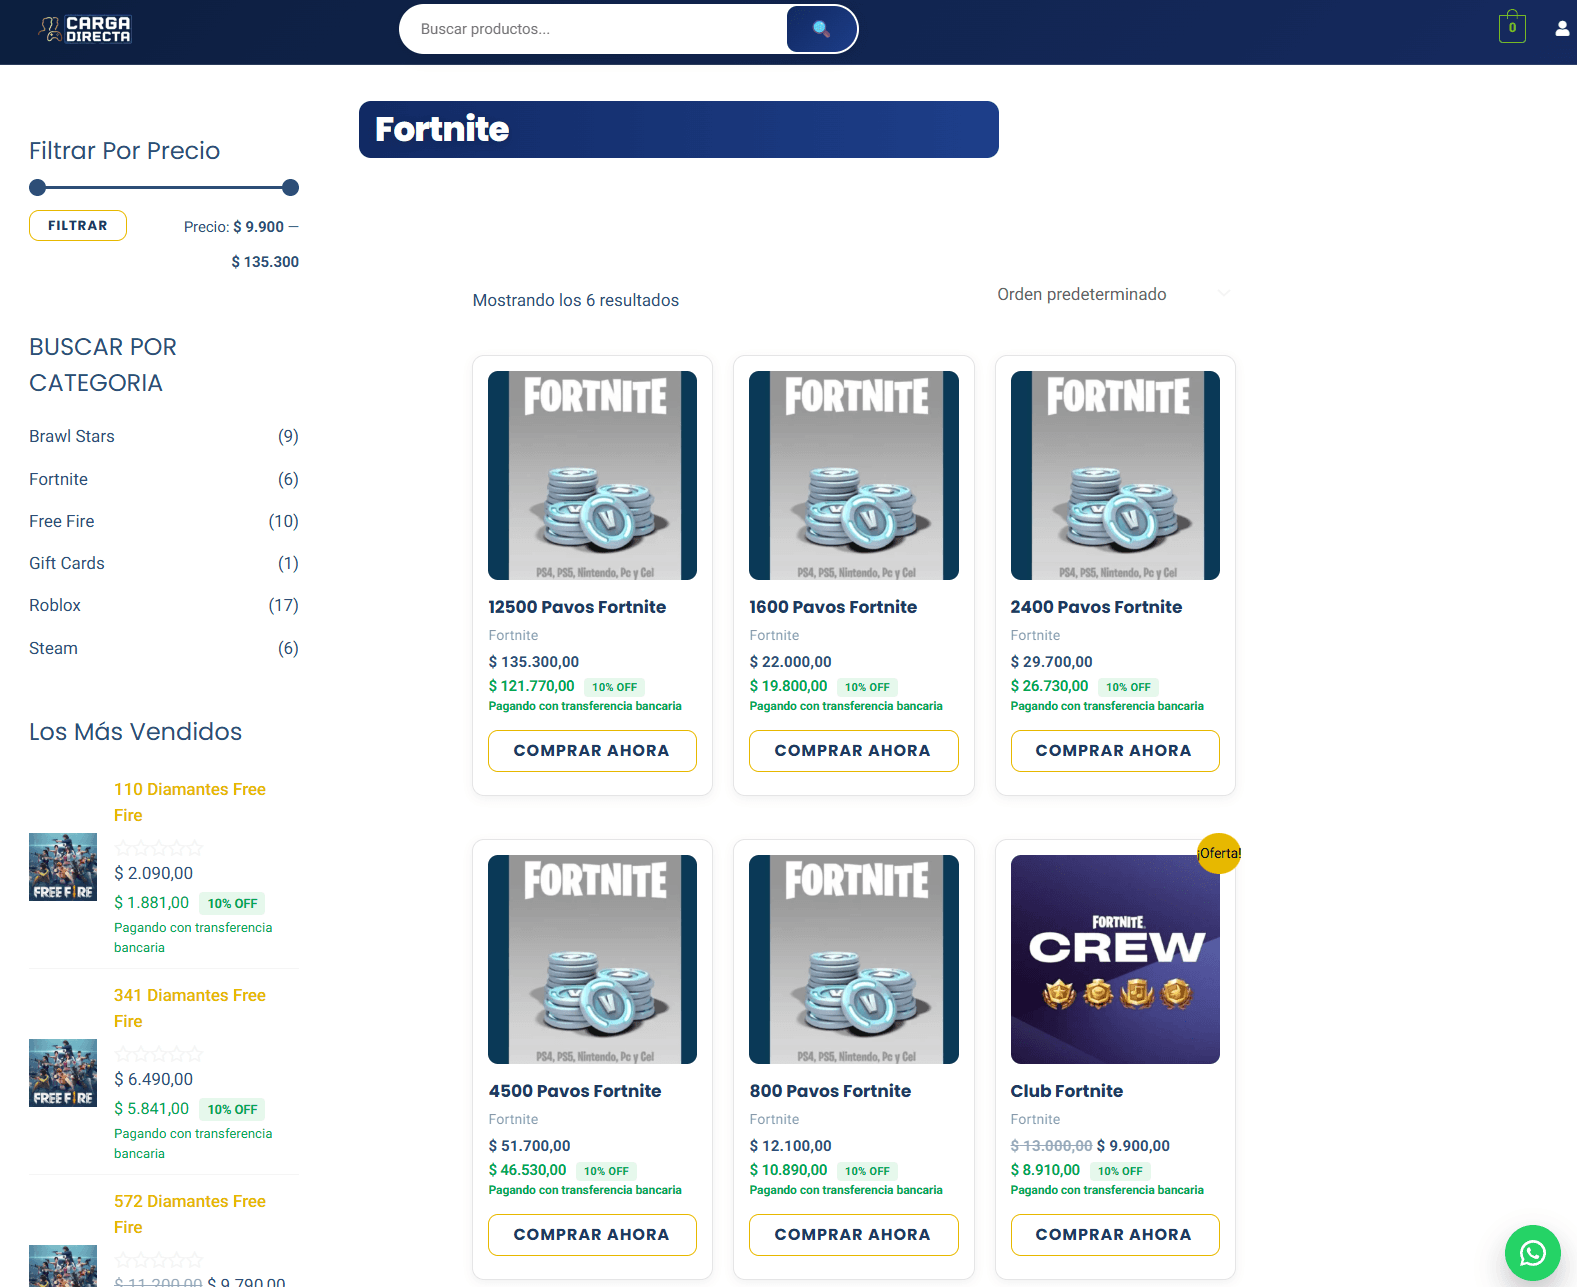
Task: Open the 800 Pavos Fortnite product image
Action: (x=853, y=959)
